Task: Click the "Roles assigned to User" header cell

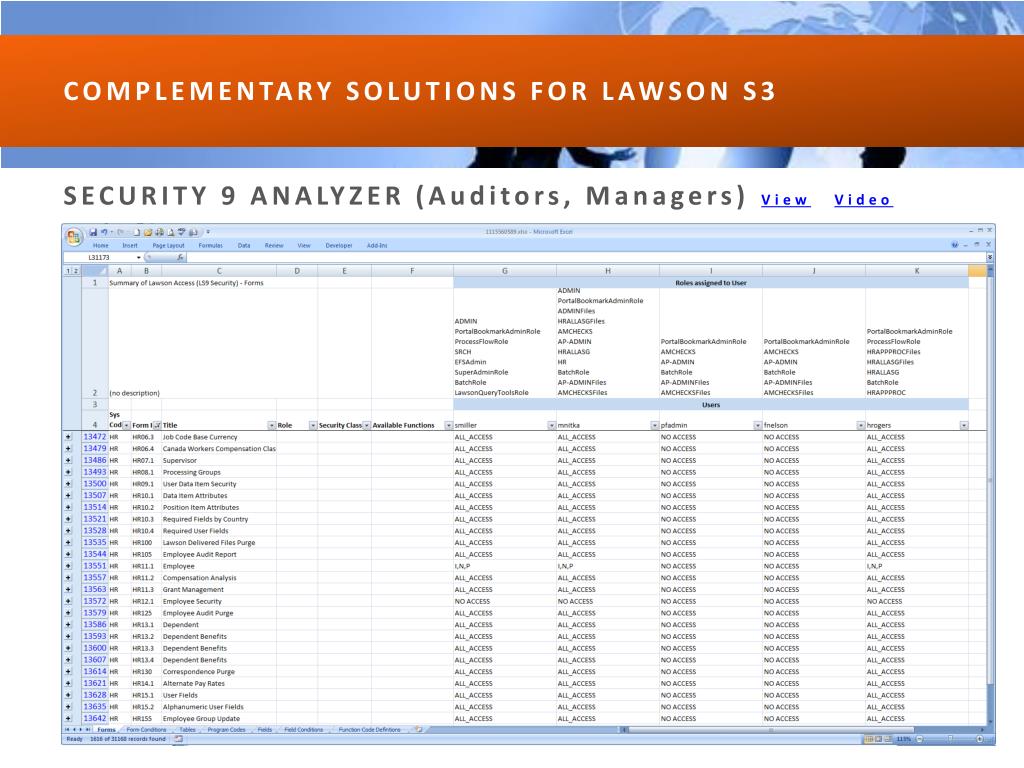Action: point(711,283)
